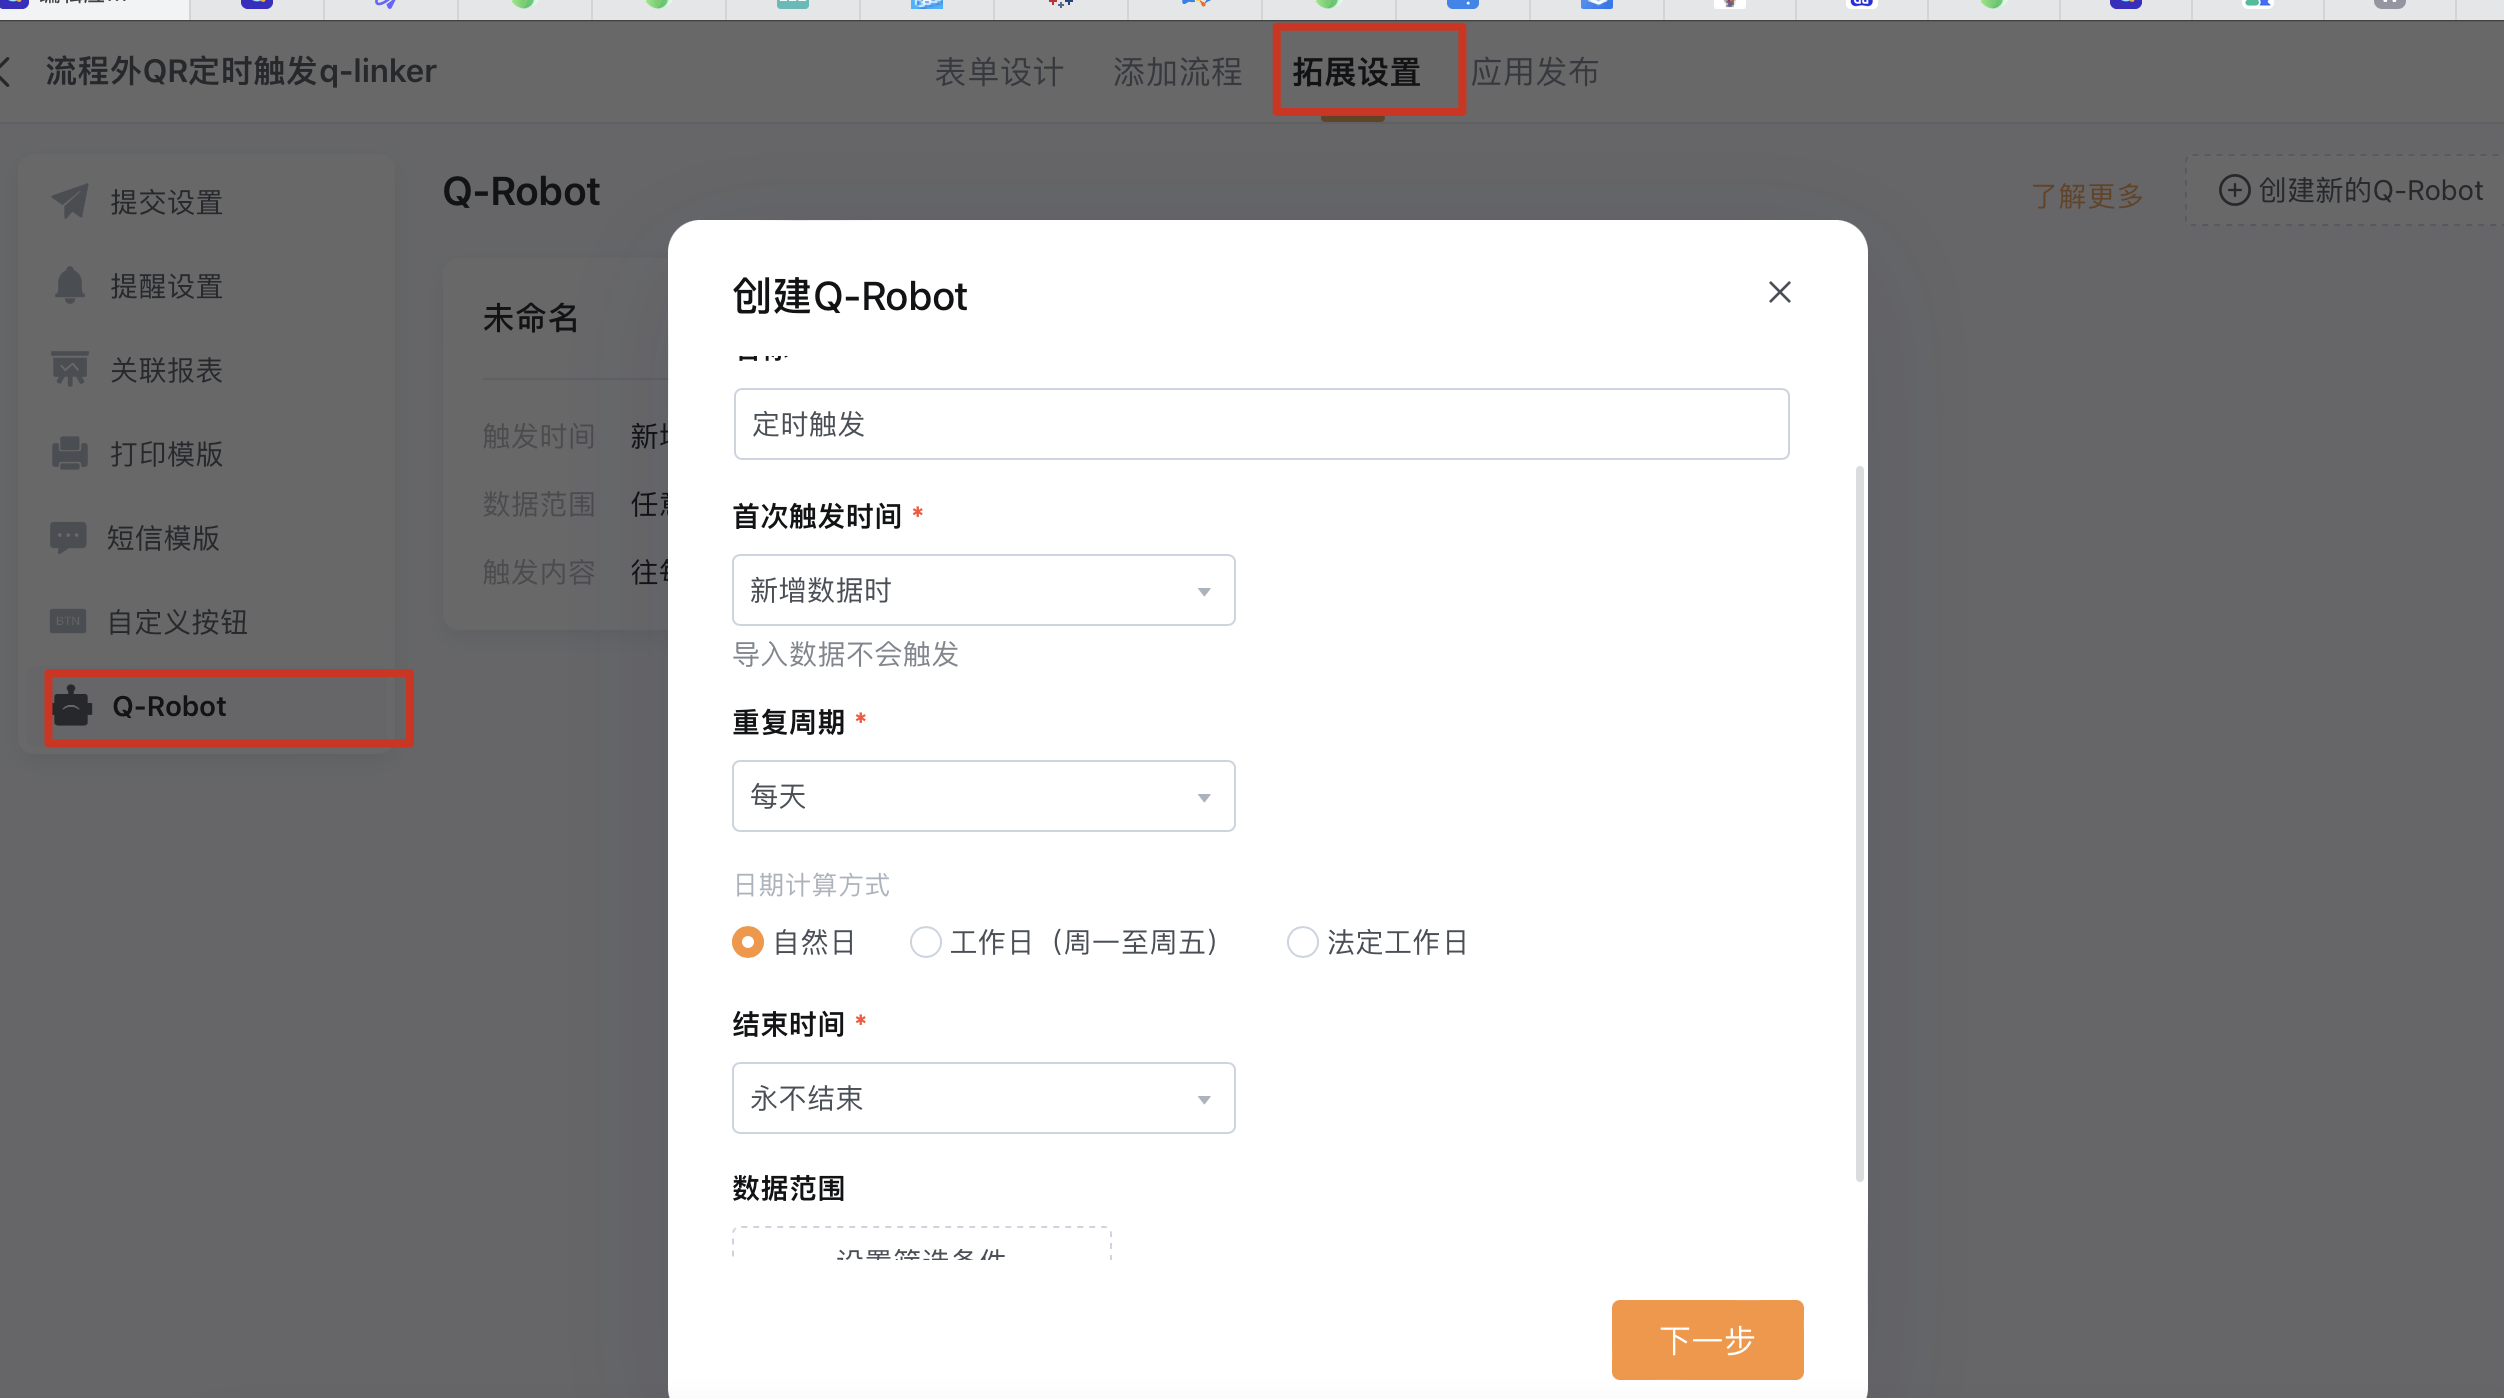Click the BTN icon beside 自定义按钮

[x=68, y=621]
